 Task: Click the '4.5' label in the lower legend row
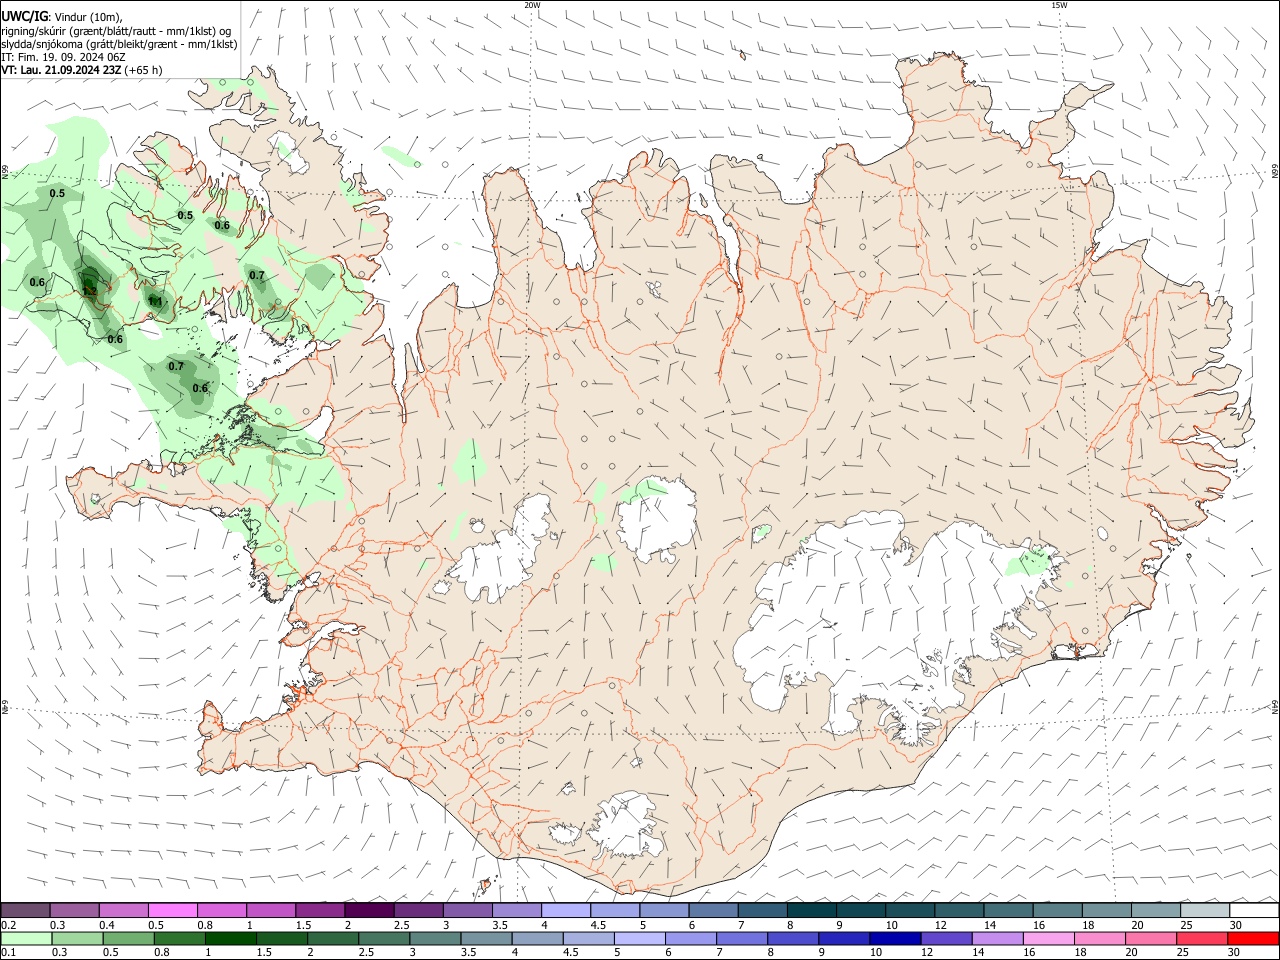[x=572, y=953]
